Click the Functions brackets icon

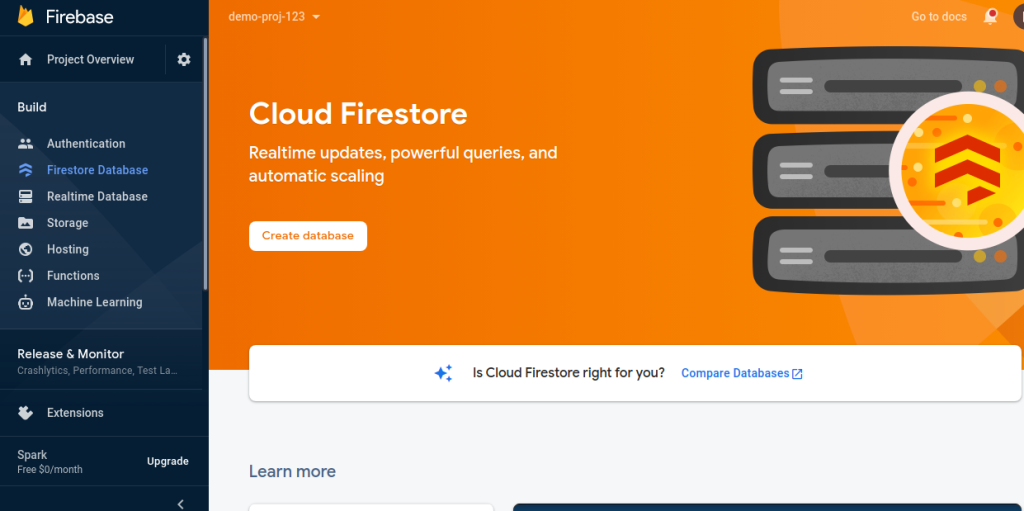25,276
